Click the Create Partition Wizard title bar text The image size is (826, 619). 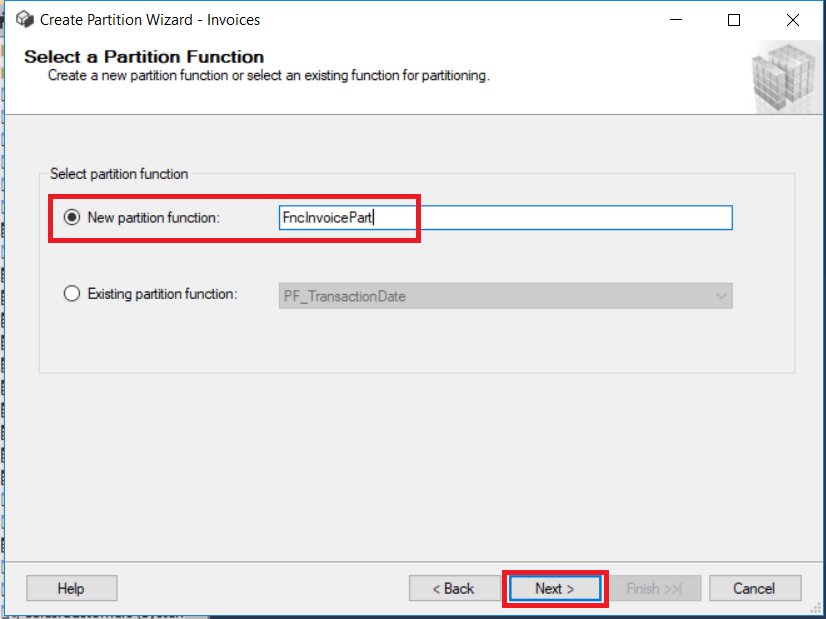[149, 19]
